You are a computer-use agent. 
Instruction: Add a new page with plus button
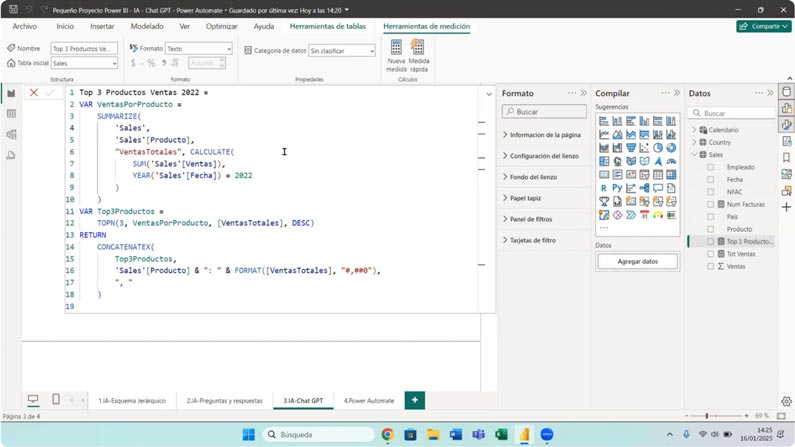tap(414, 400)
